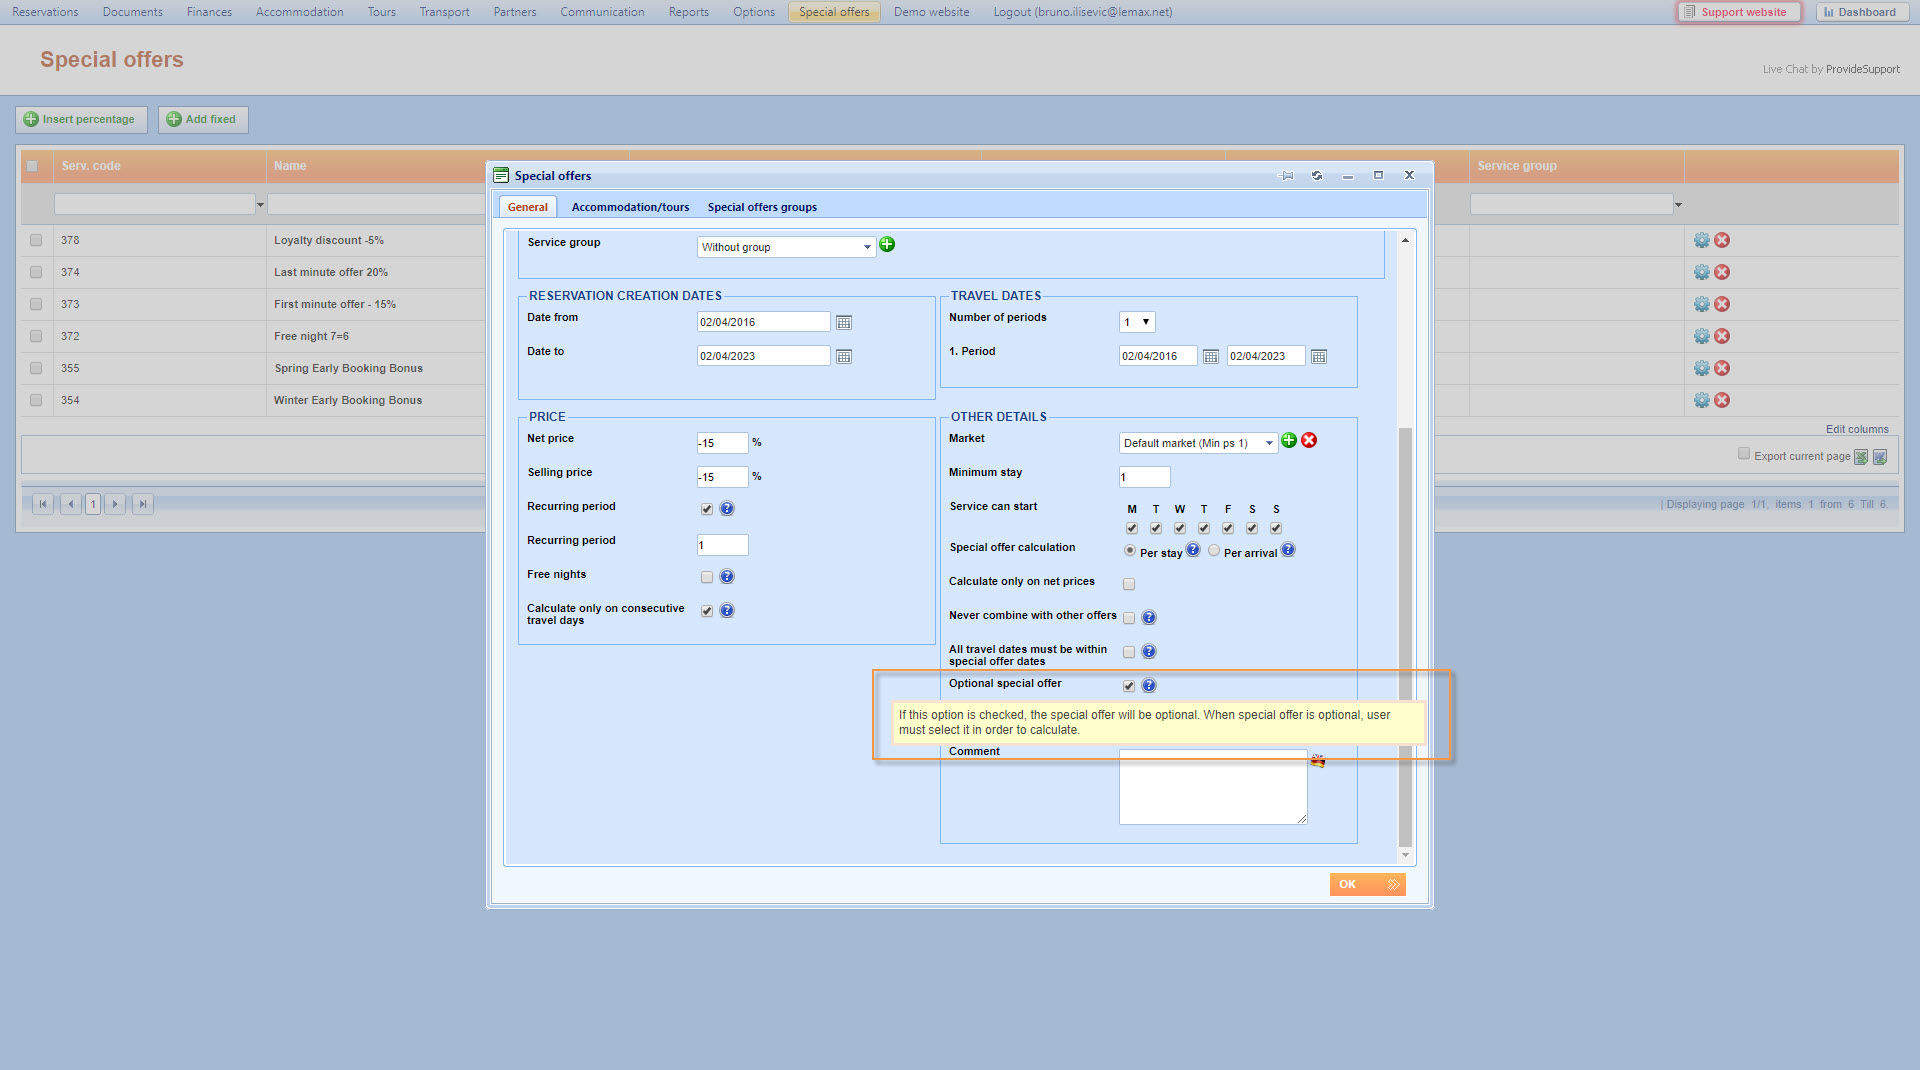Show help for Per stay option
The image size is (1920, 1070).
coord(1193,549)
